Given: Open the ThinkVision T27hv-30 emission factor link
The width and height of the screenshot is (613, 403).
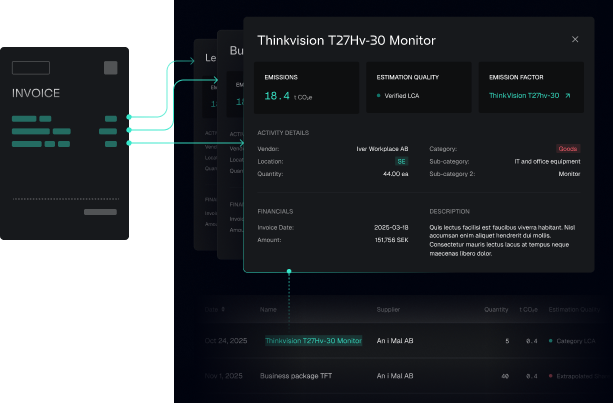Looking at the screenshot, I should [x=524, y=95].
